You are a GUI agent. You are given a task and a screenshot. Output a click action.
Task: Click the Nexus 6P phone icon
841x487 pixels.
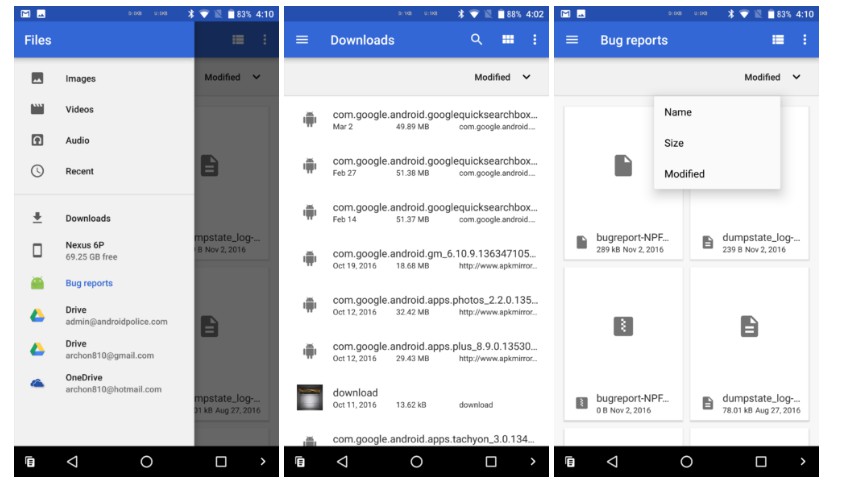point(37,250)
